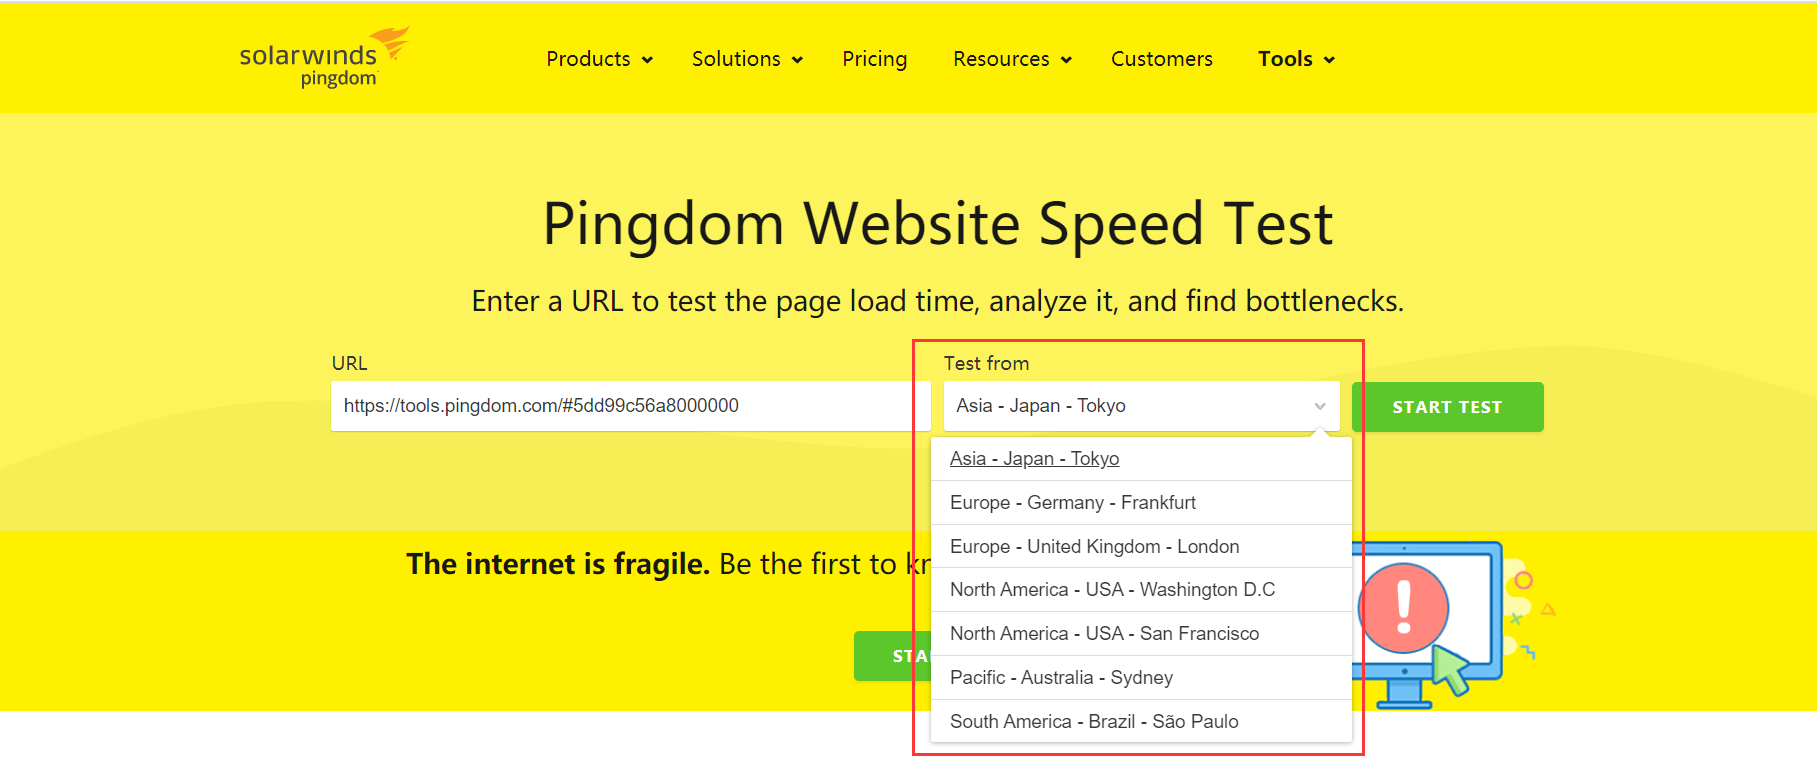Viewport: 1817px width, 766px height.
Task: Open the Test from location dropdown
Action: (1141, 406)
